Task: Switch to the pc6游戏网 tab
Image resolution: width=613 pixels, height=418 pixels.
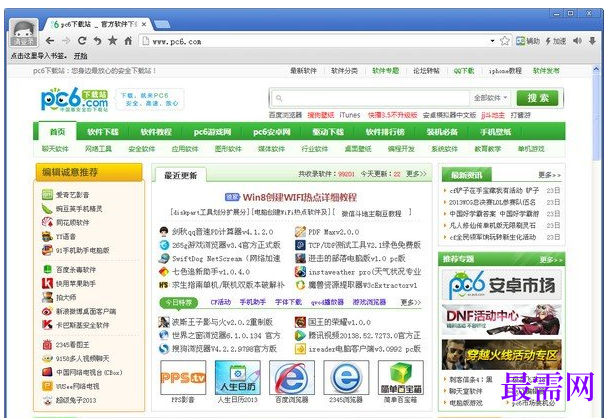Action: (x=212, y=132)
